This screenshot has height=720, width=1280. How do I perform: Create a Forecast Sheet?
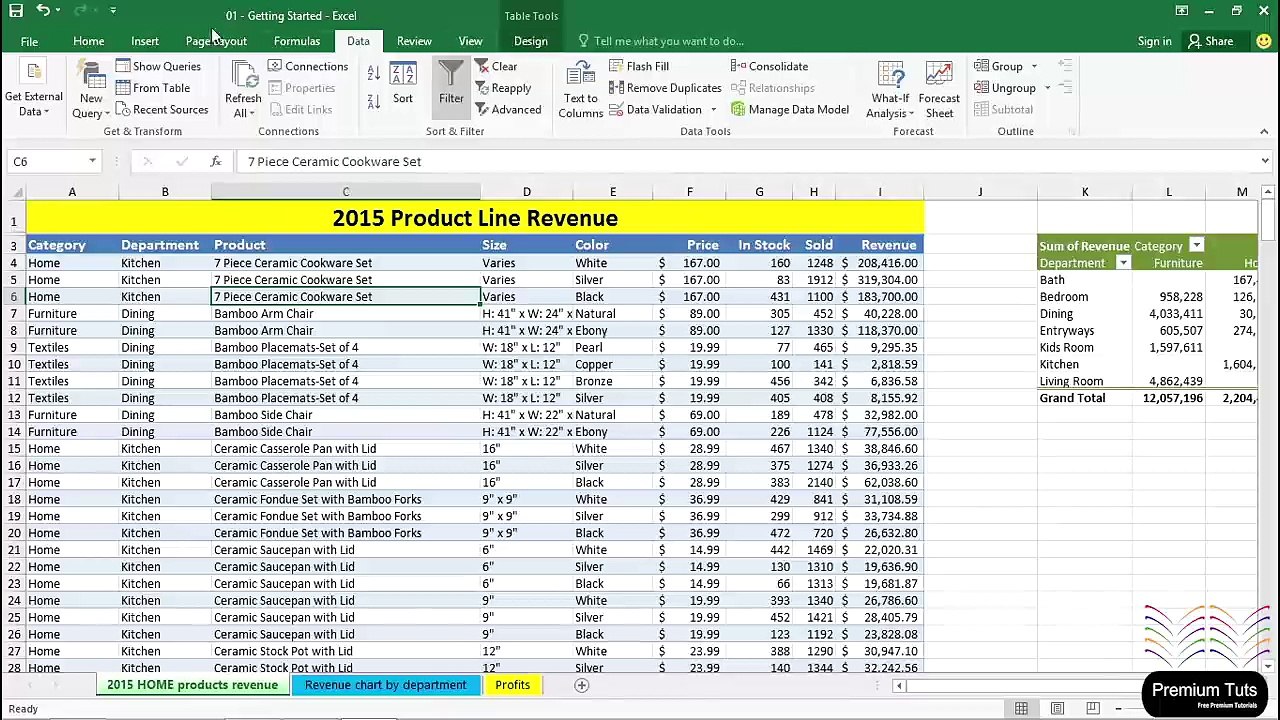pos(939,89)
